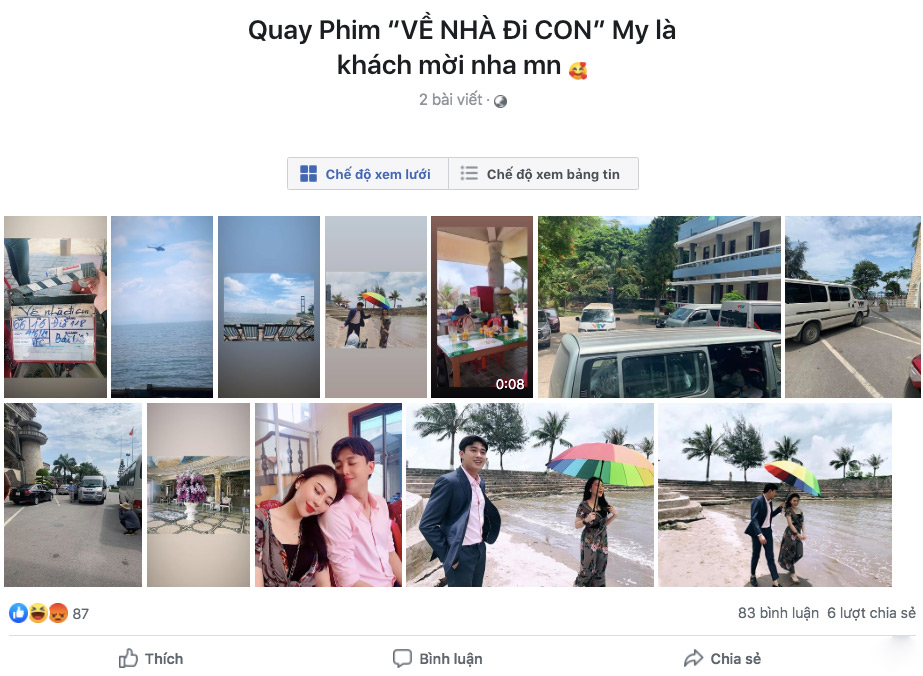The width and height of the screenshot is (923, 676).
Task: Click the blue Like reaction icon
Action: [x=18, y=613]
